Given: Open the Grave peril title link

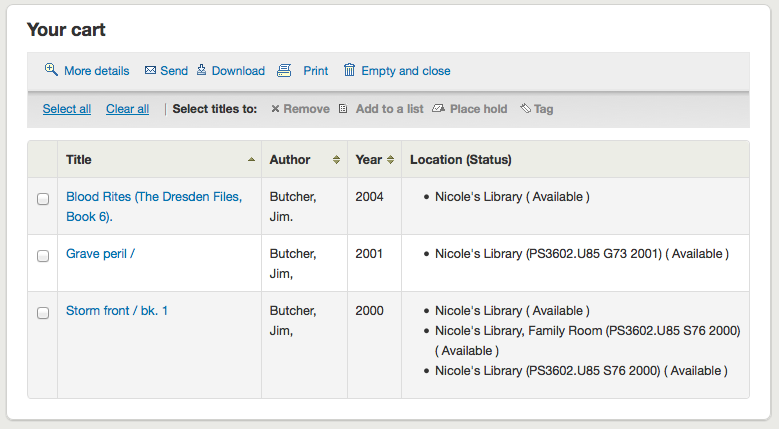Looking at the screenshot, I should (100, 254).
